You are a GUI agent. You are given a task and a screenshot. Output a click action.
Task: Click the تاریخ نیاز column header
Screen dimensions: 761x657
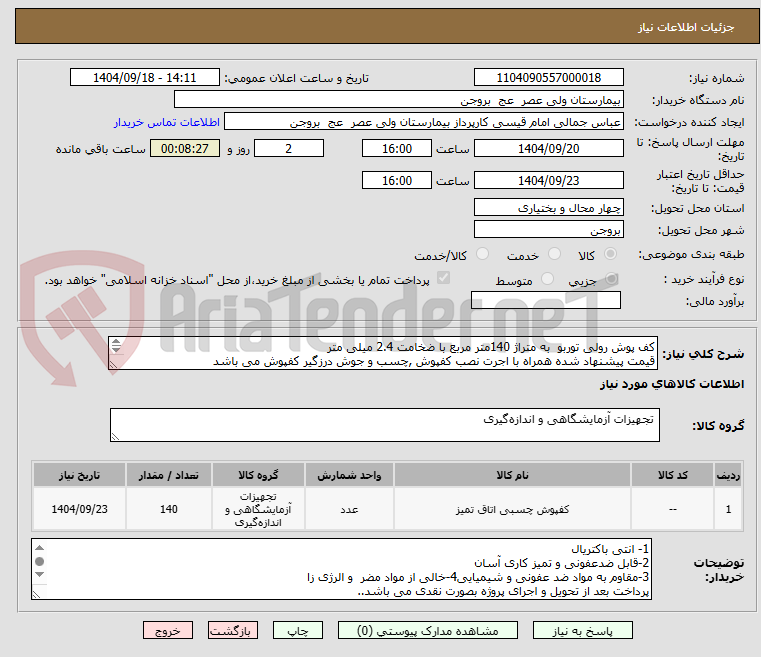[80, 475]
